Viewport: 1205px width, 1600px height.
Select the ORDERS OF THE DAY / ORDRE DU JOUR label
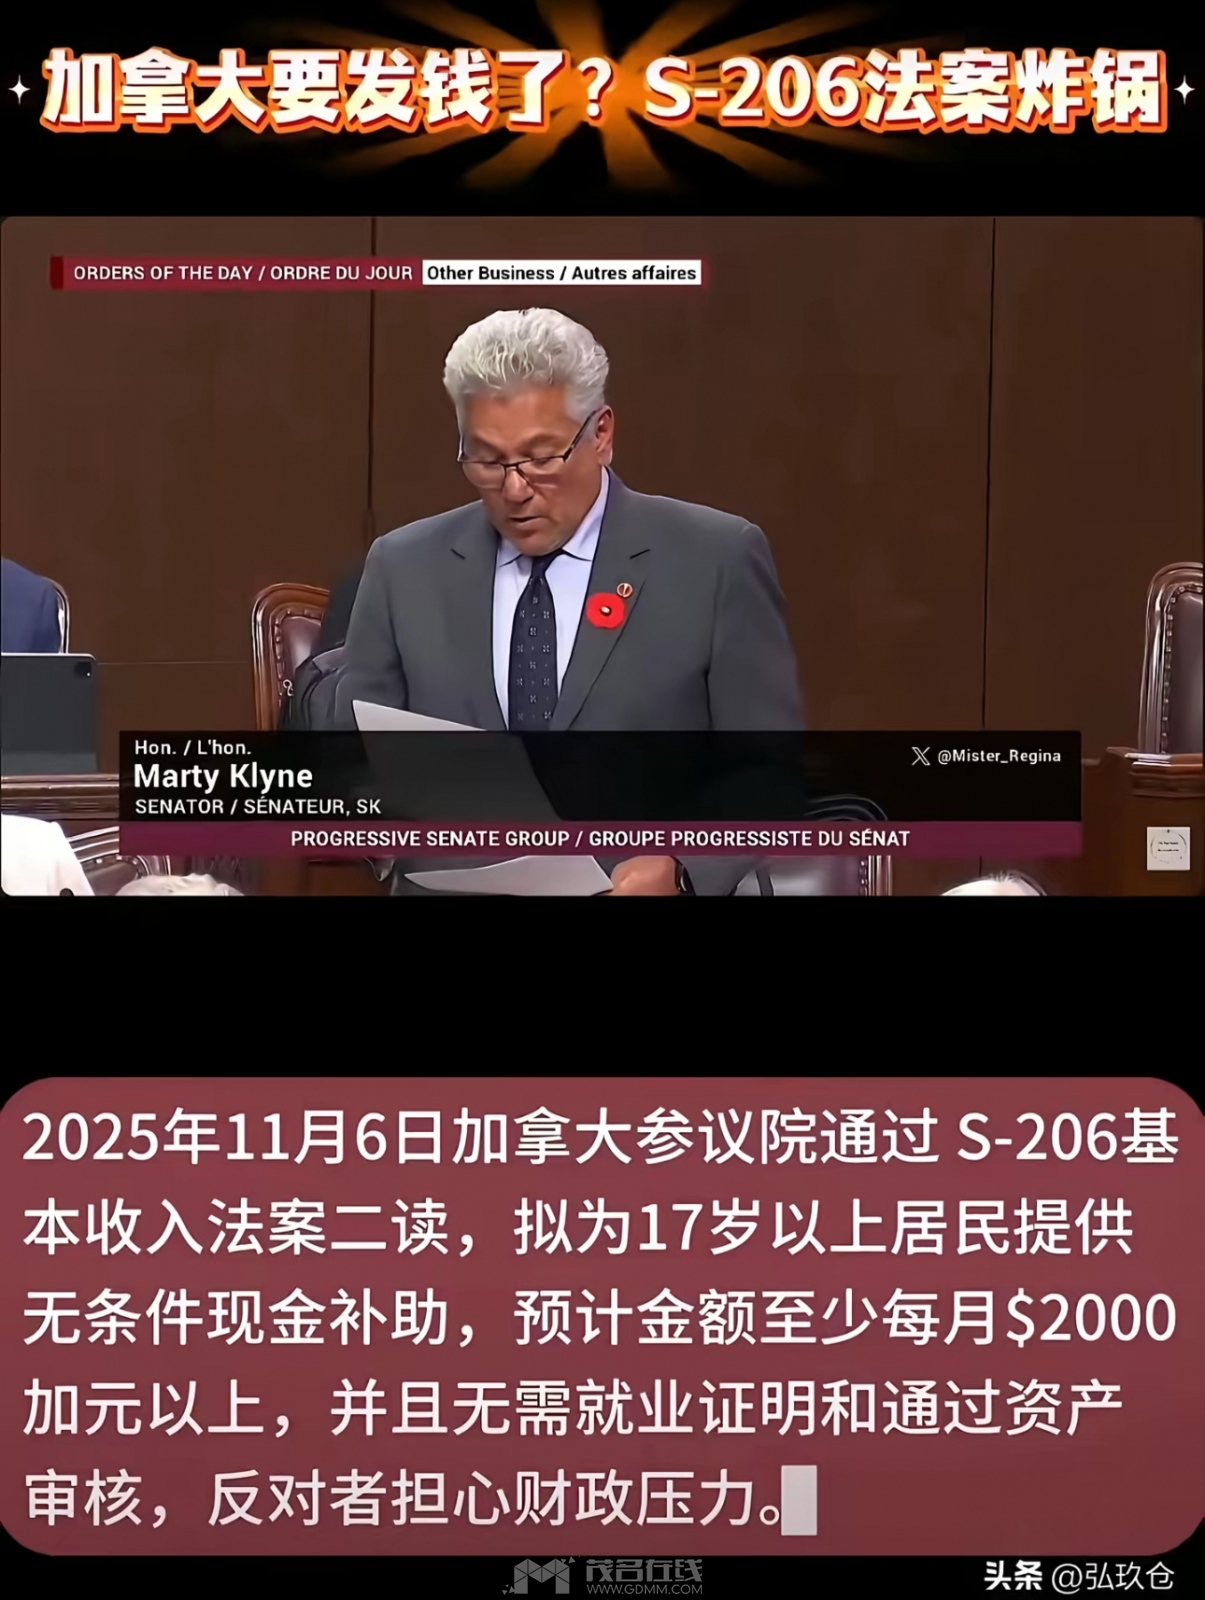coord(242,273)
